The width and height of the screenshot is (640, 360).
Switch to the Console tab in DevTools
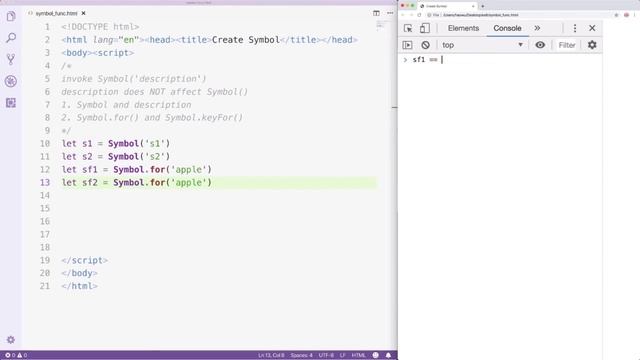pos(507,28)
